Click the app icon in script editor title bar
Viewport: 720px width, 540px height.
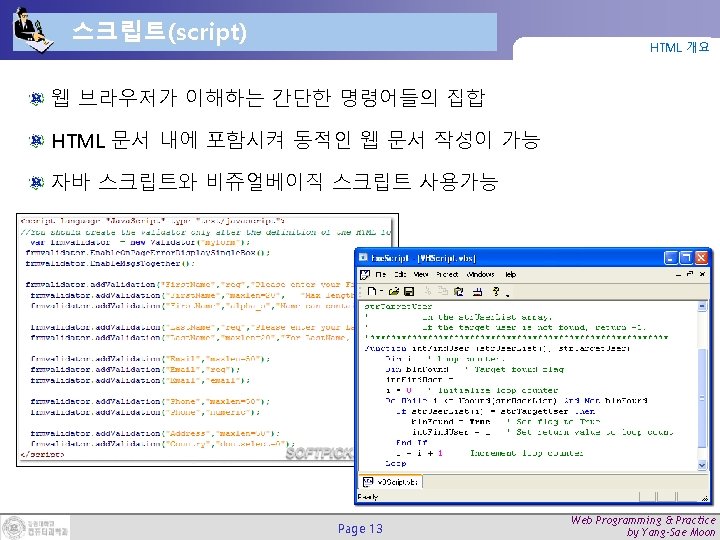point(363,258)
